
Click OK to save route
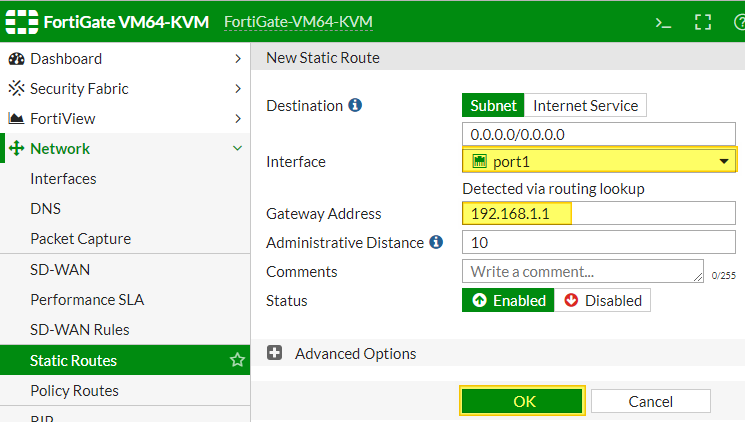522,401
